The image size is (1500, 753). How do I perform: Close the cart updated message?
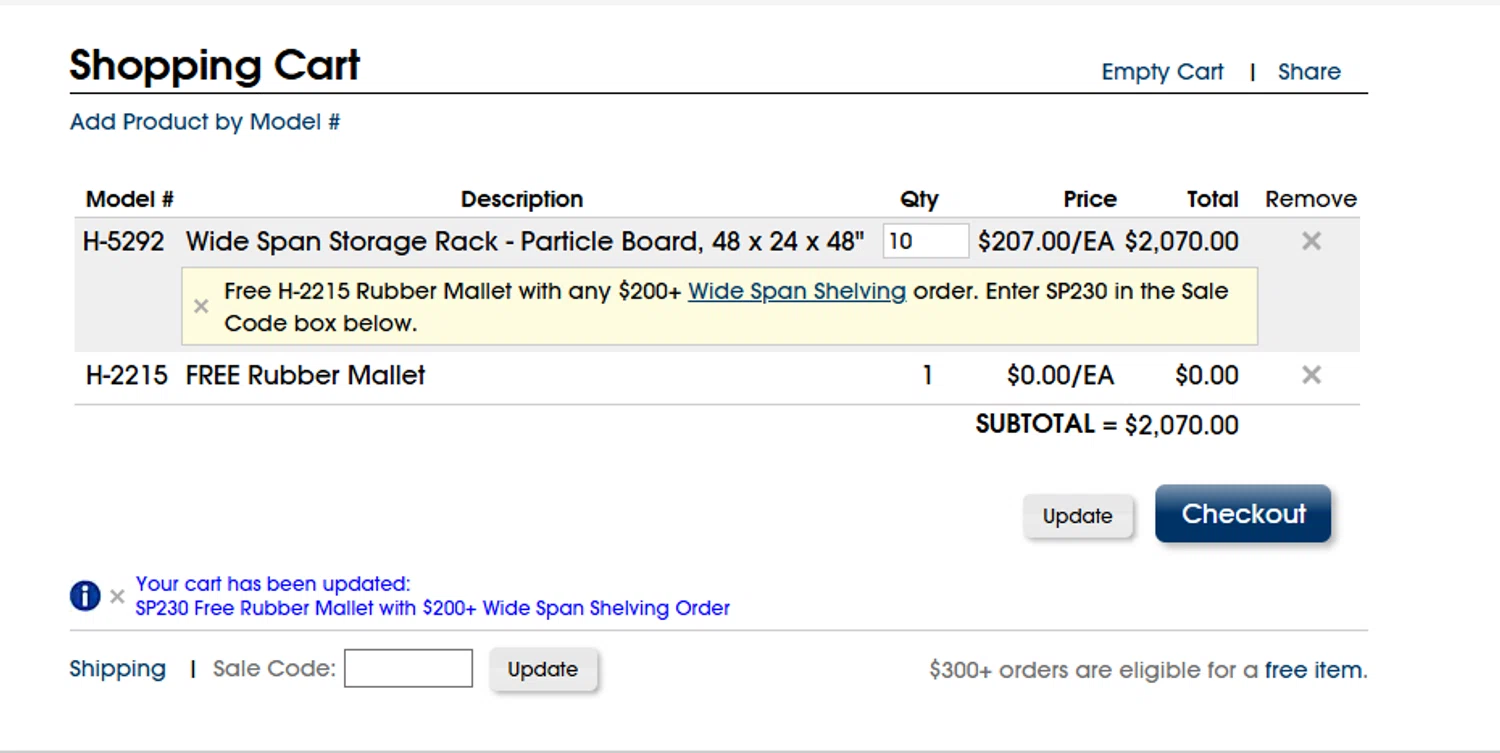tap(117, 597)
